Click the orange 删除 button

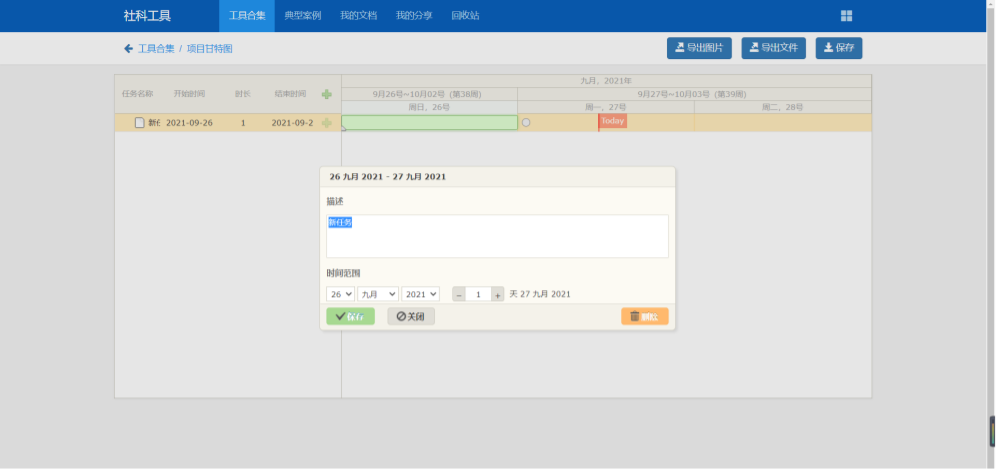click(647, 317)
